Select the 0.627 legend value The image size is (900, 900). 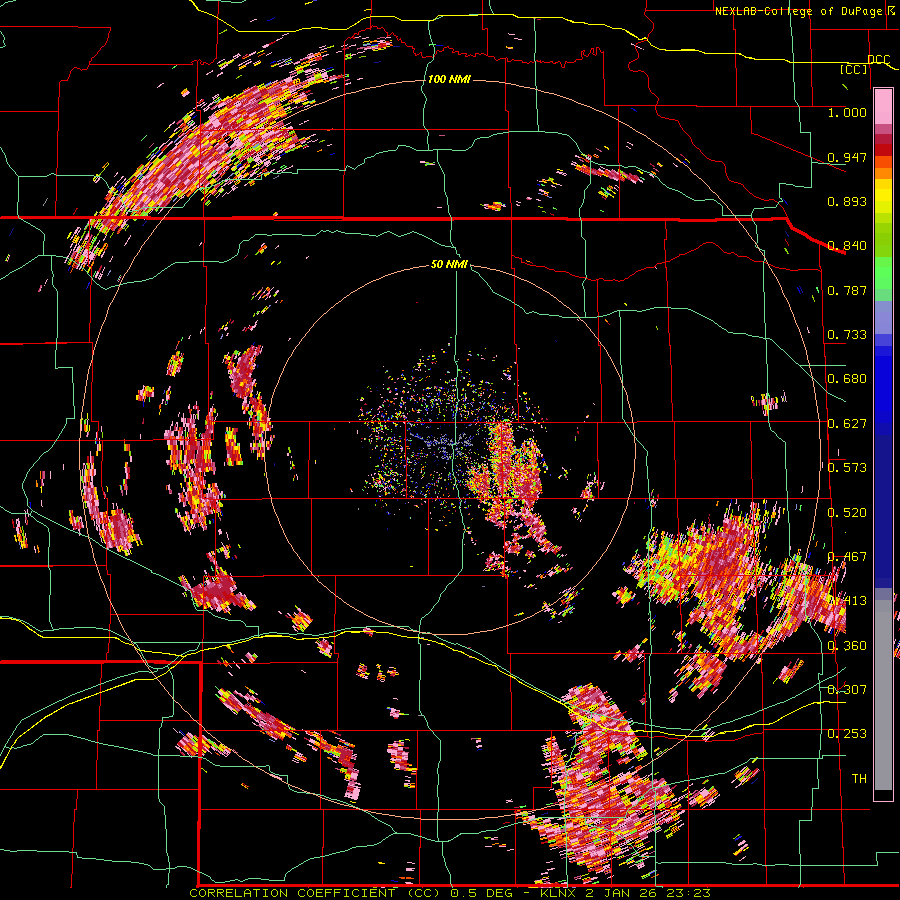point(847,424)
